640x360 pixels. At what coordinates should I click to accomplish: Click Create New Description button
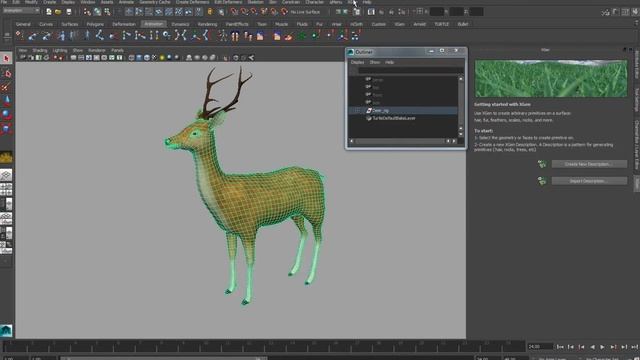click(589, 164)
